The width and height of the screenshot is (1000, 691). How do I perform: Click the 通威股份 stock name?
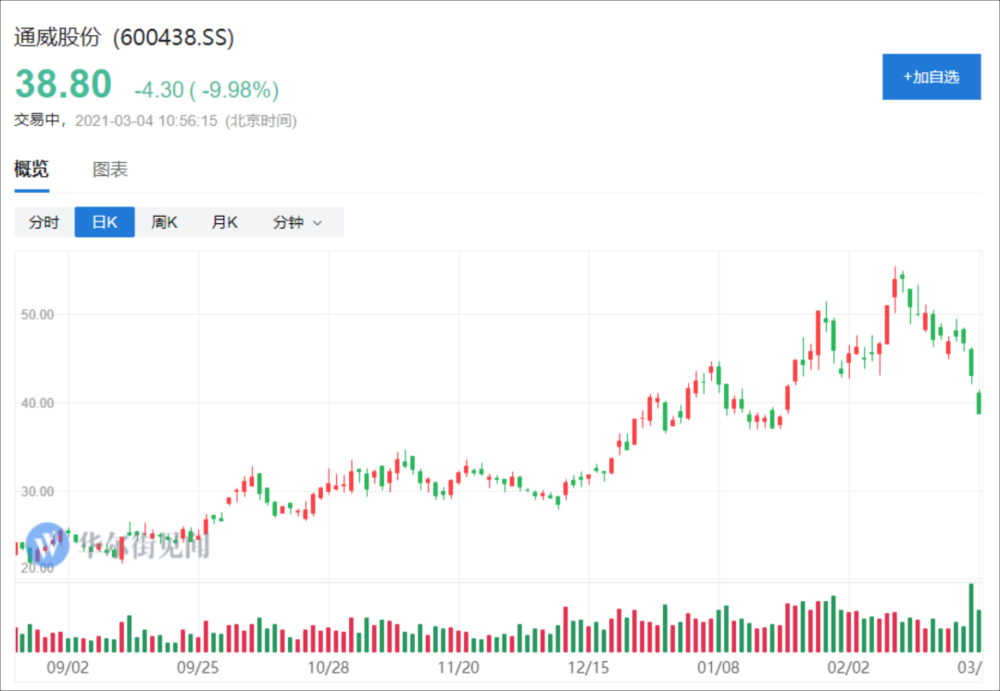[58, 38]
